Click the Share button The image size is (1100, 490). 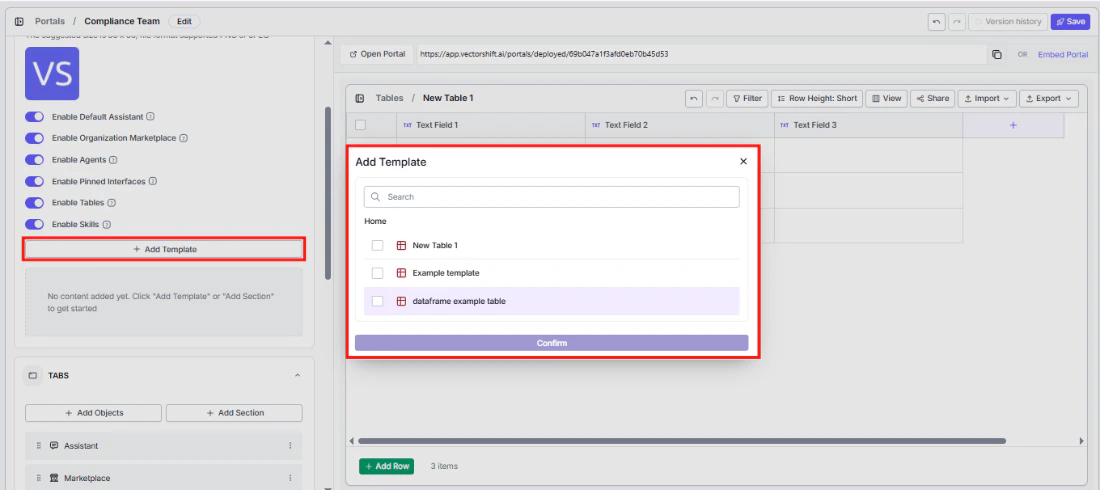point(932,98)
